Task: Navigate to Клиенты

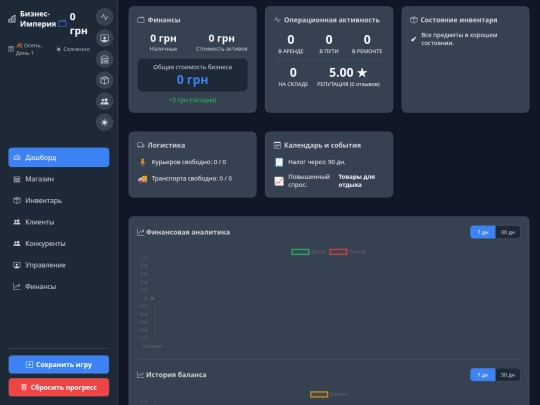Action: [x=59, y=222]
